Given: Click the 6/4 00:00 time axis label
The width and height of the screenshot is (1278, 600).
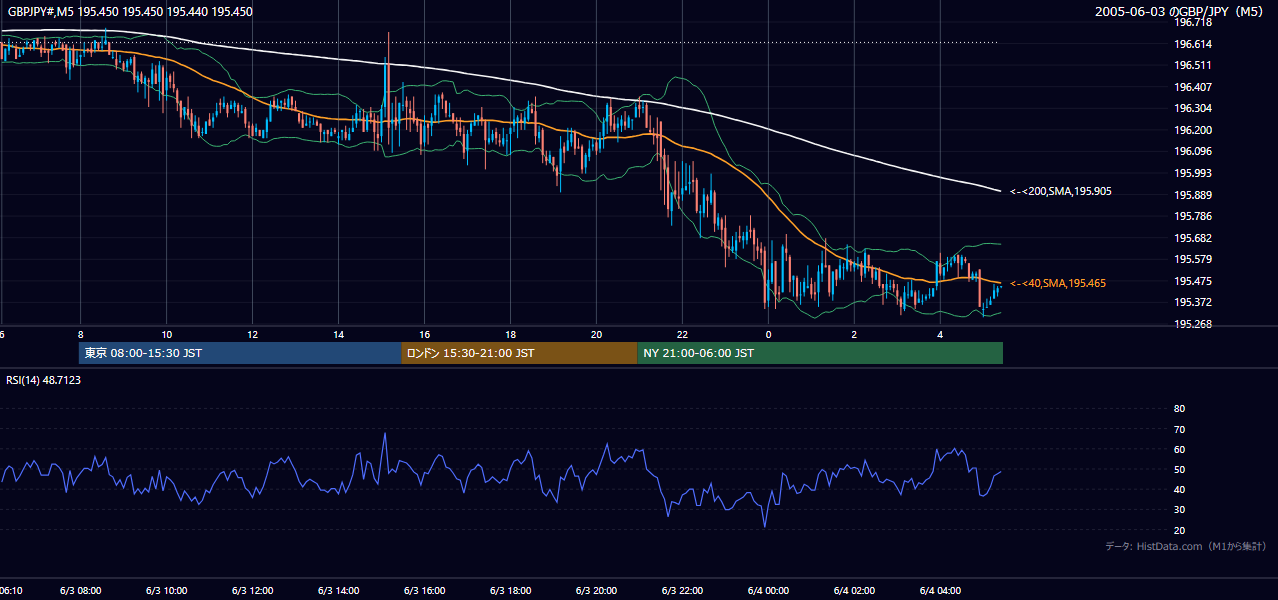Looking at the screenshot, I should pos(768,590).
